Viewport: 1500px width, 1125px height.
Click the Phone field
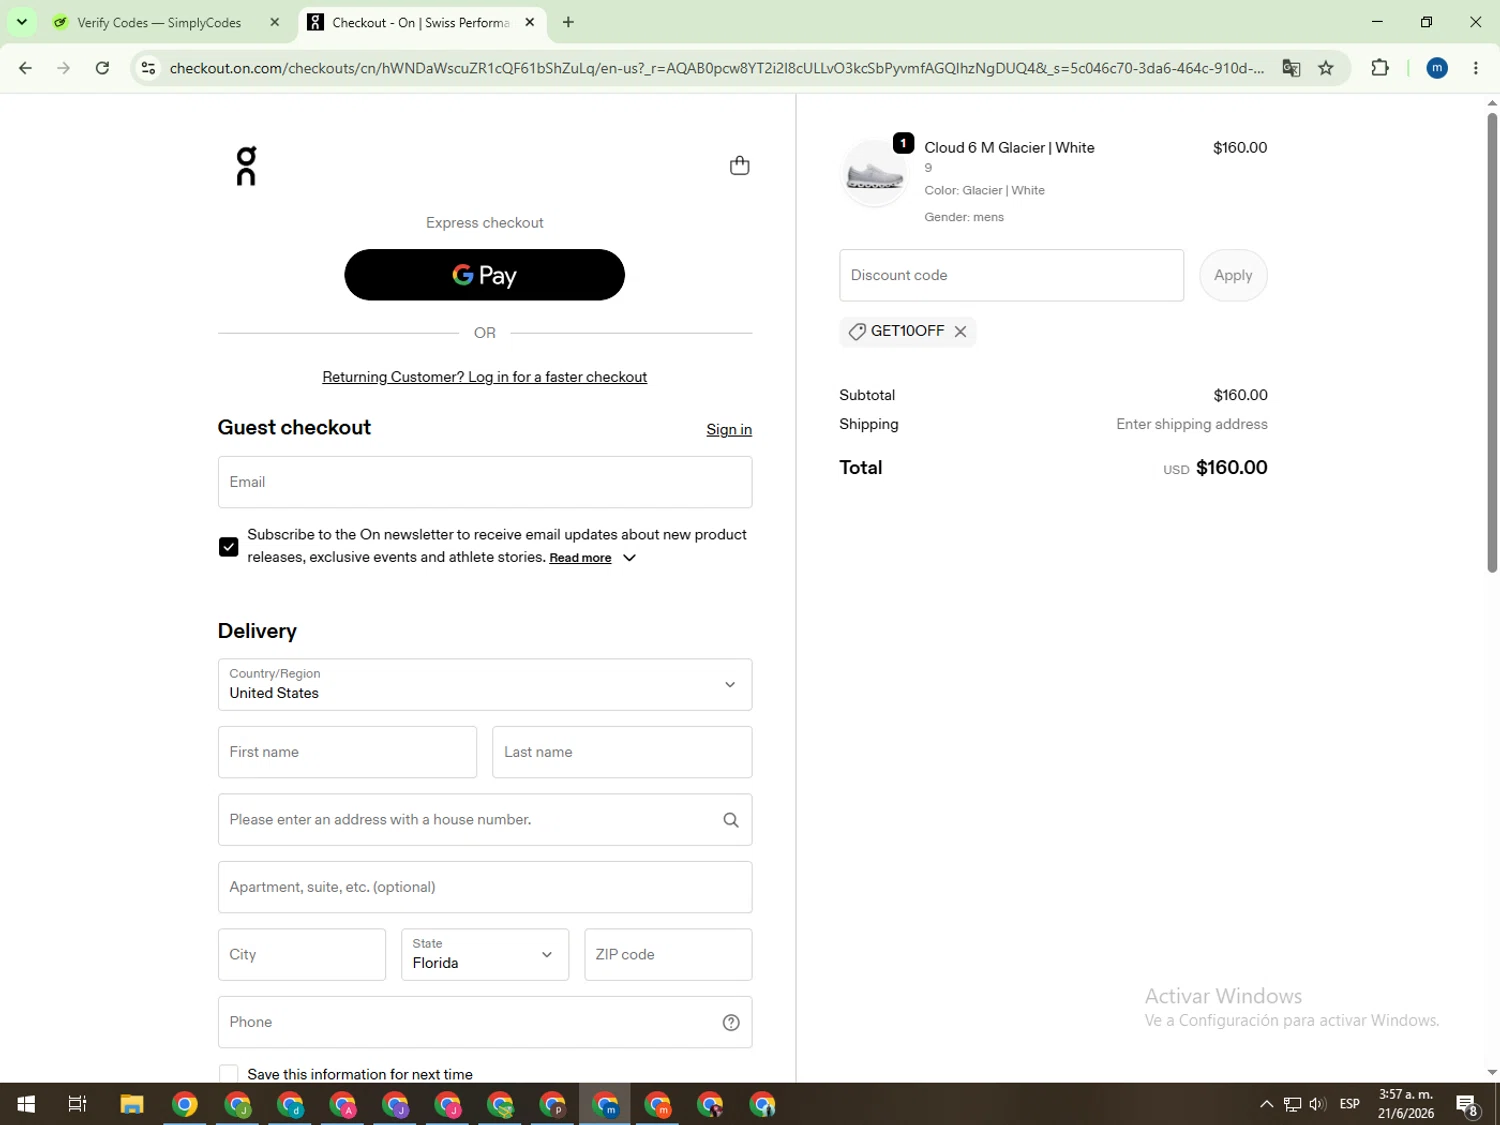(485, 1022)
